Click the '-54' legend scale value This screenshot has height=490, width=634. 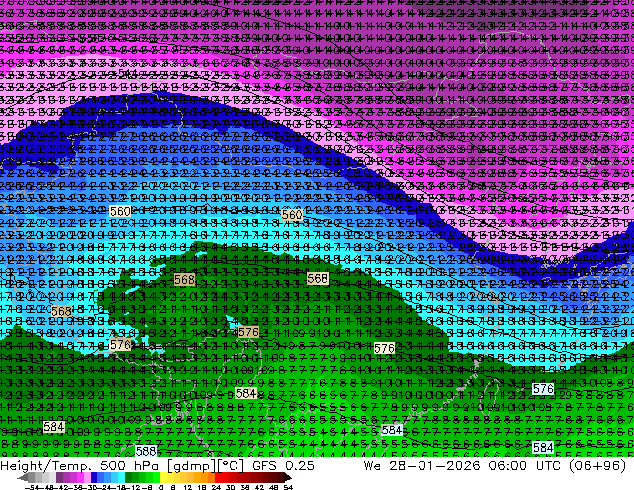(x=32, y=487)
